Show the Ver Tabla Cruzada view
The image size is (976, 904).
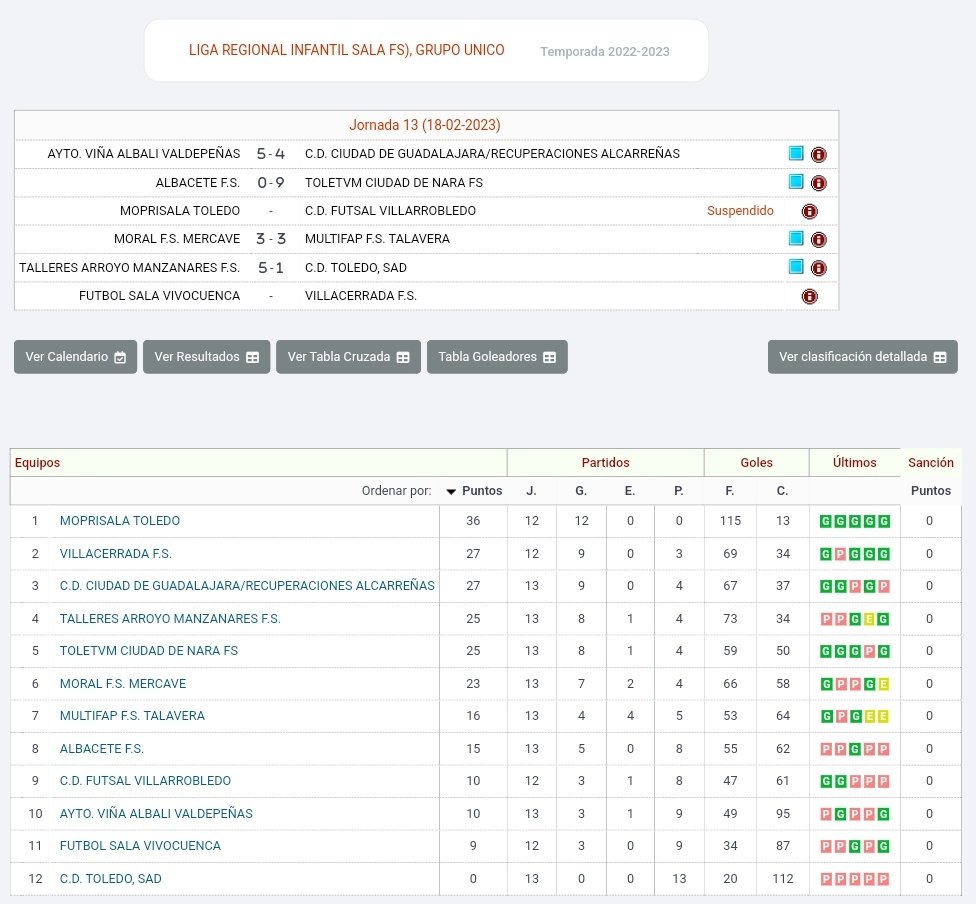(349, 357)
